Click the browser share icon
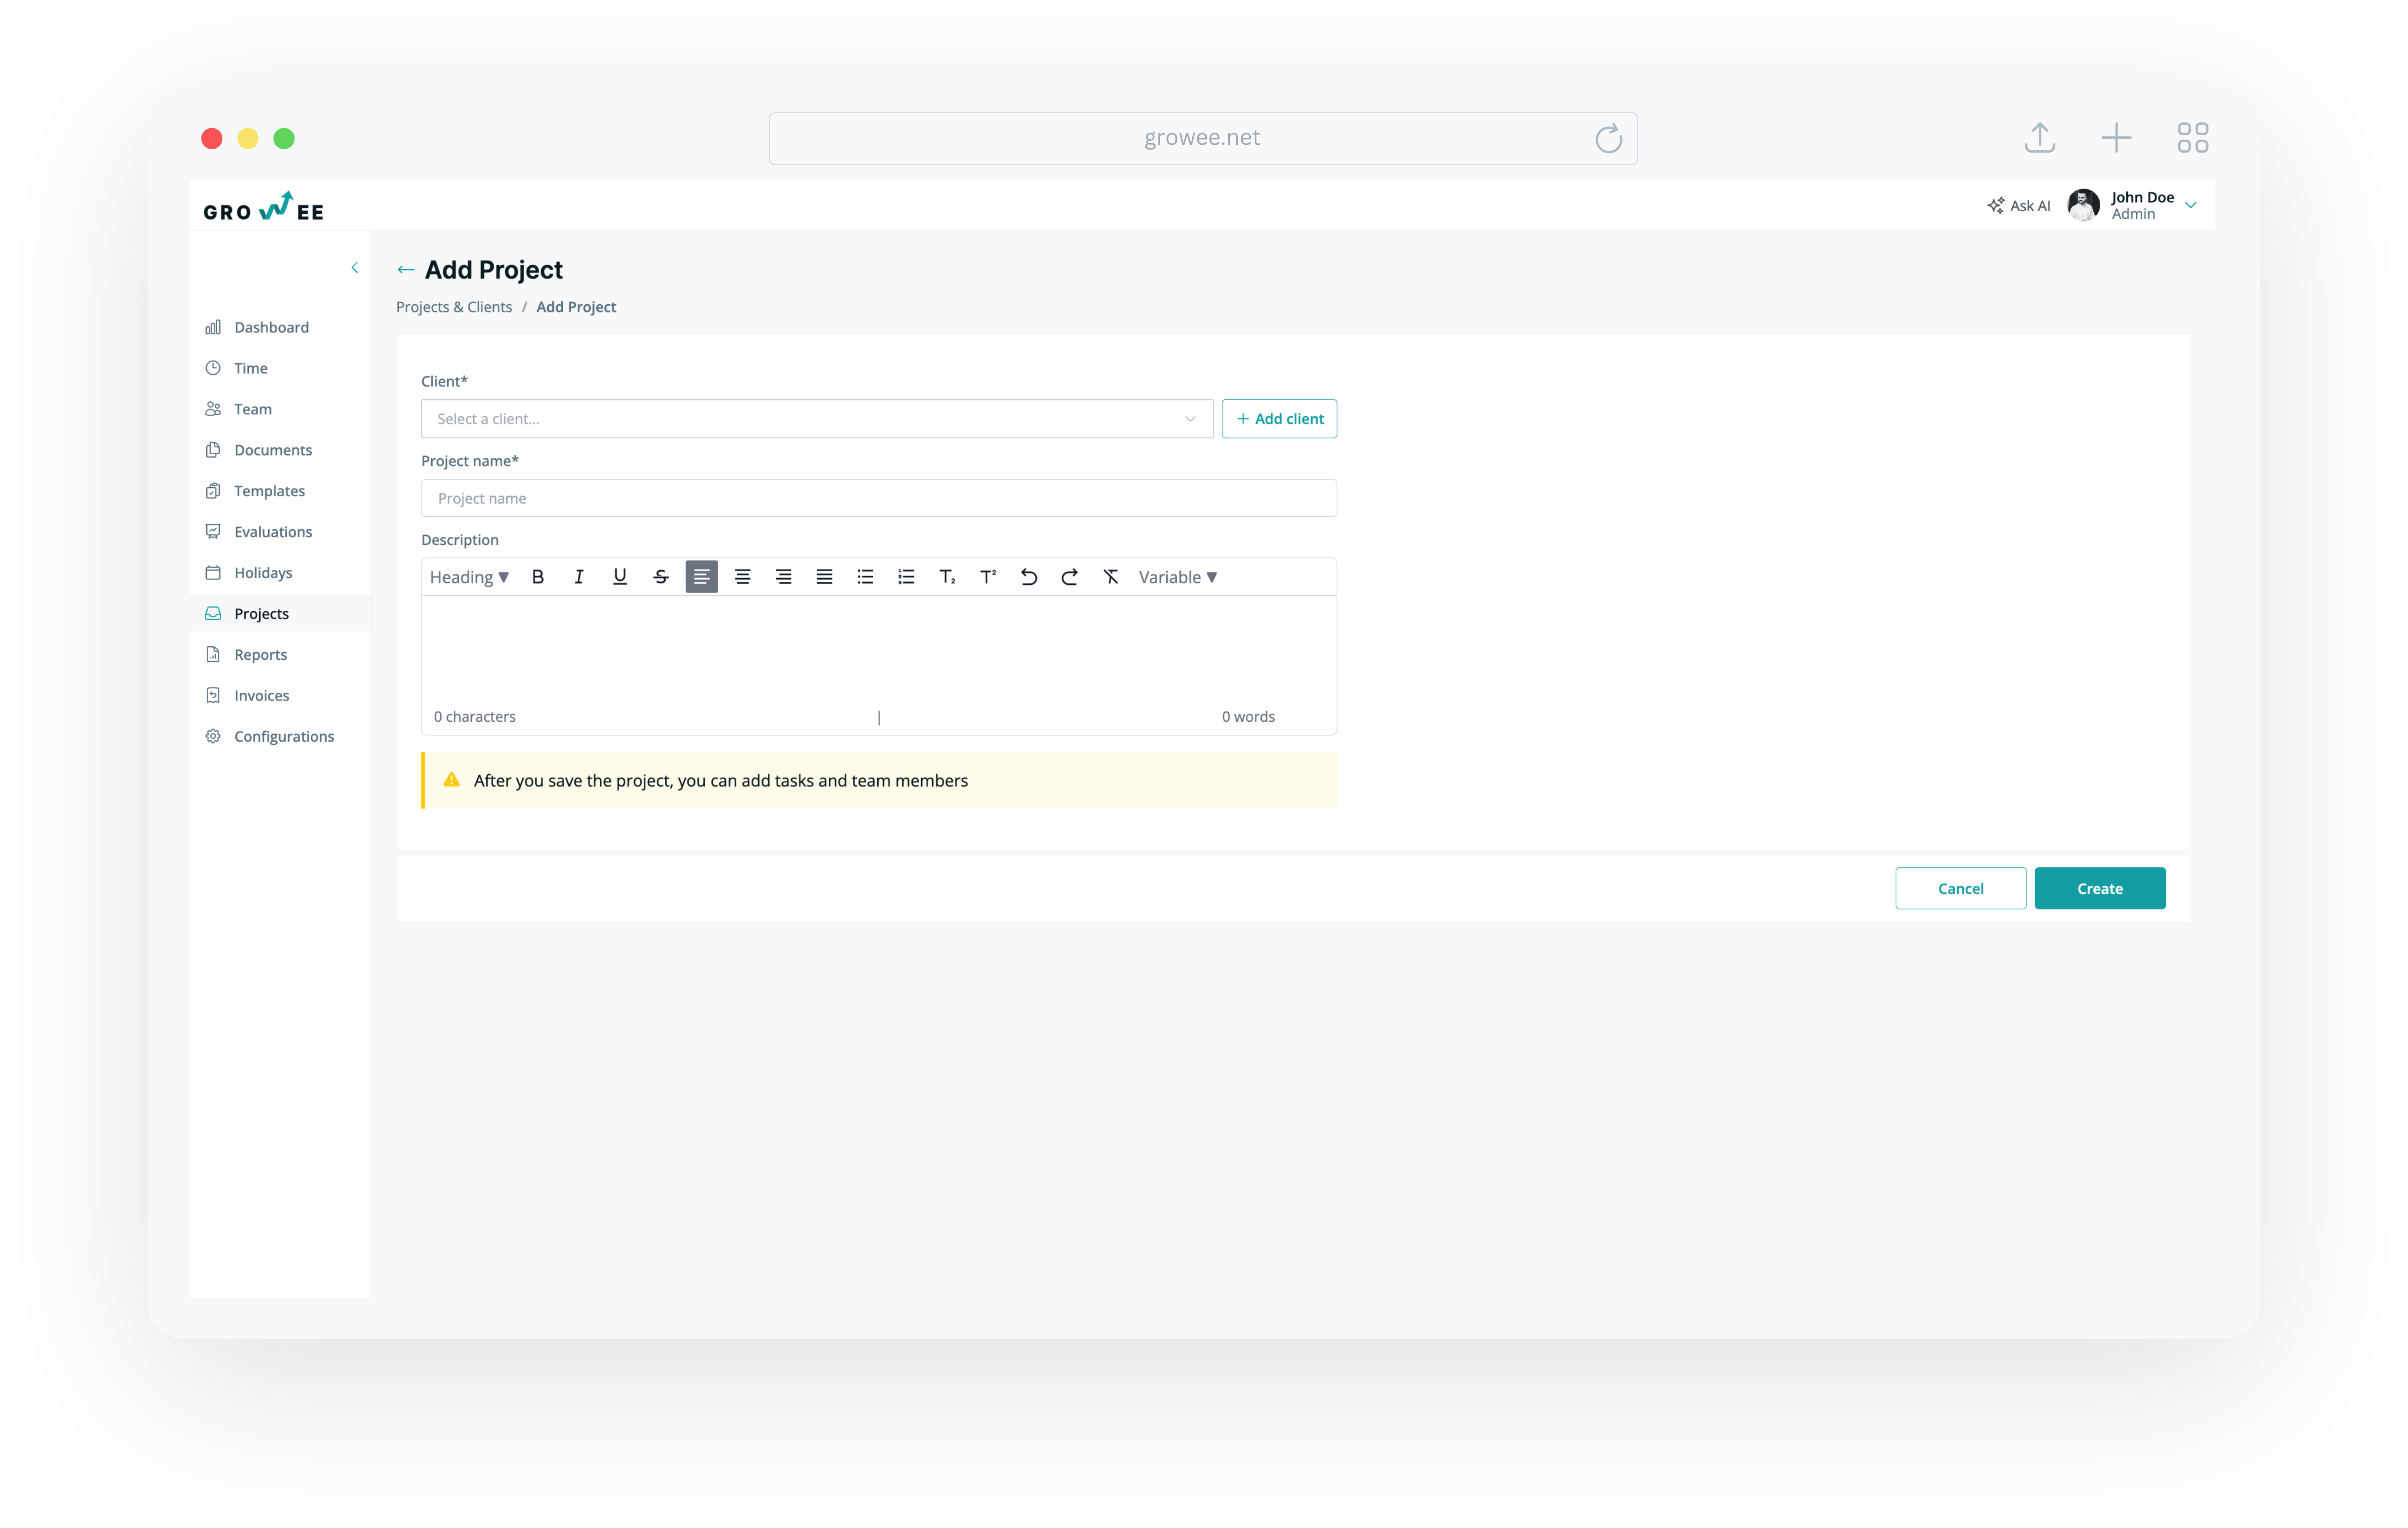 (x=2040, y=137)
